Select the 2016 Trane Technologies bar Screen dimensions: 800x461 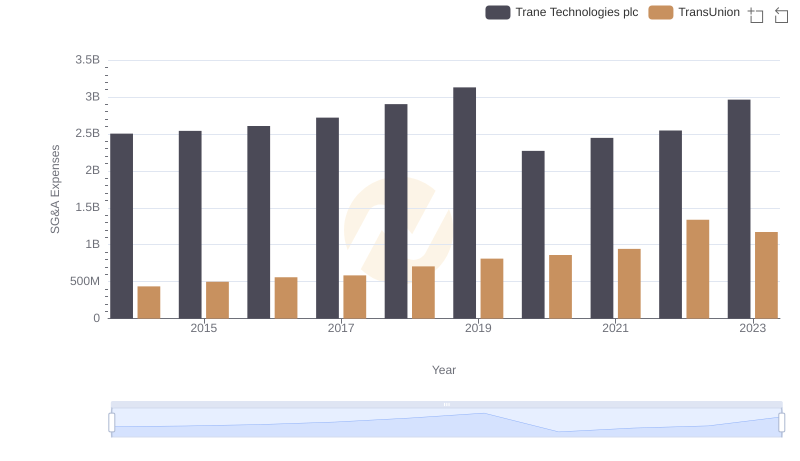click(x=259, y=222)
